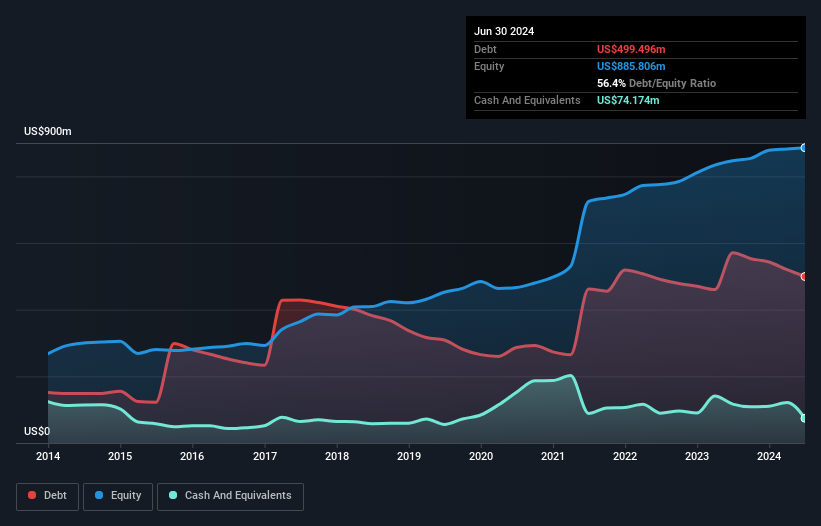The width and height of the screenshot is (821, 526).
Task: Click the Jun 30 2024 tooltip date
Action: point(504,31)
